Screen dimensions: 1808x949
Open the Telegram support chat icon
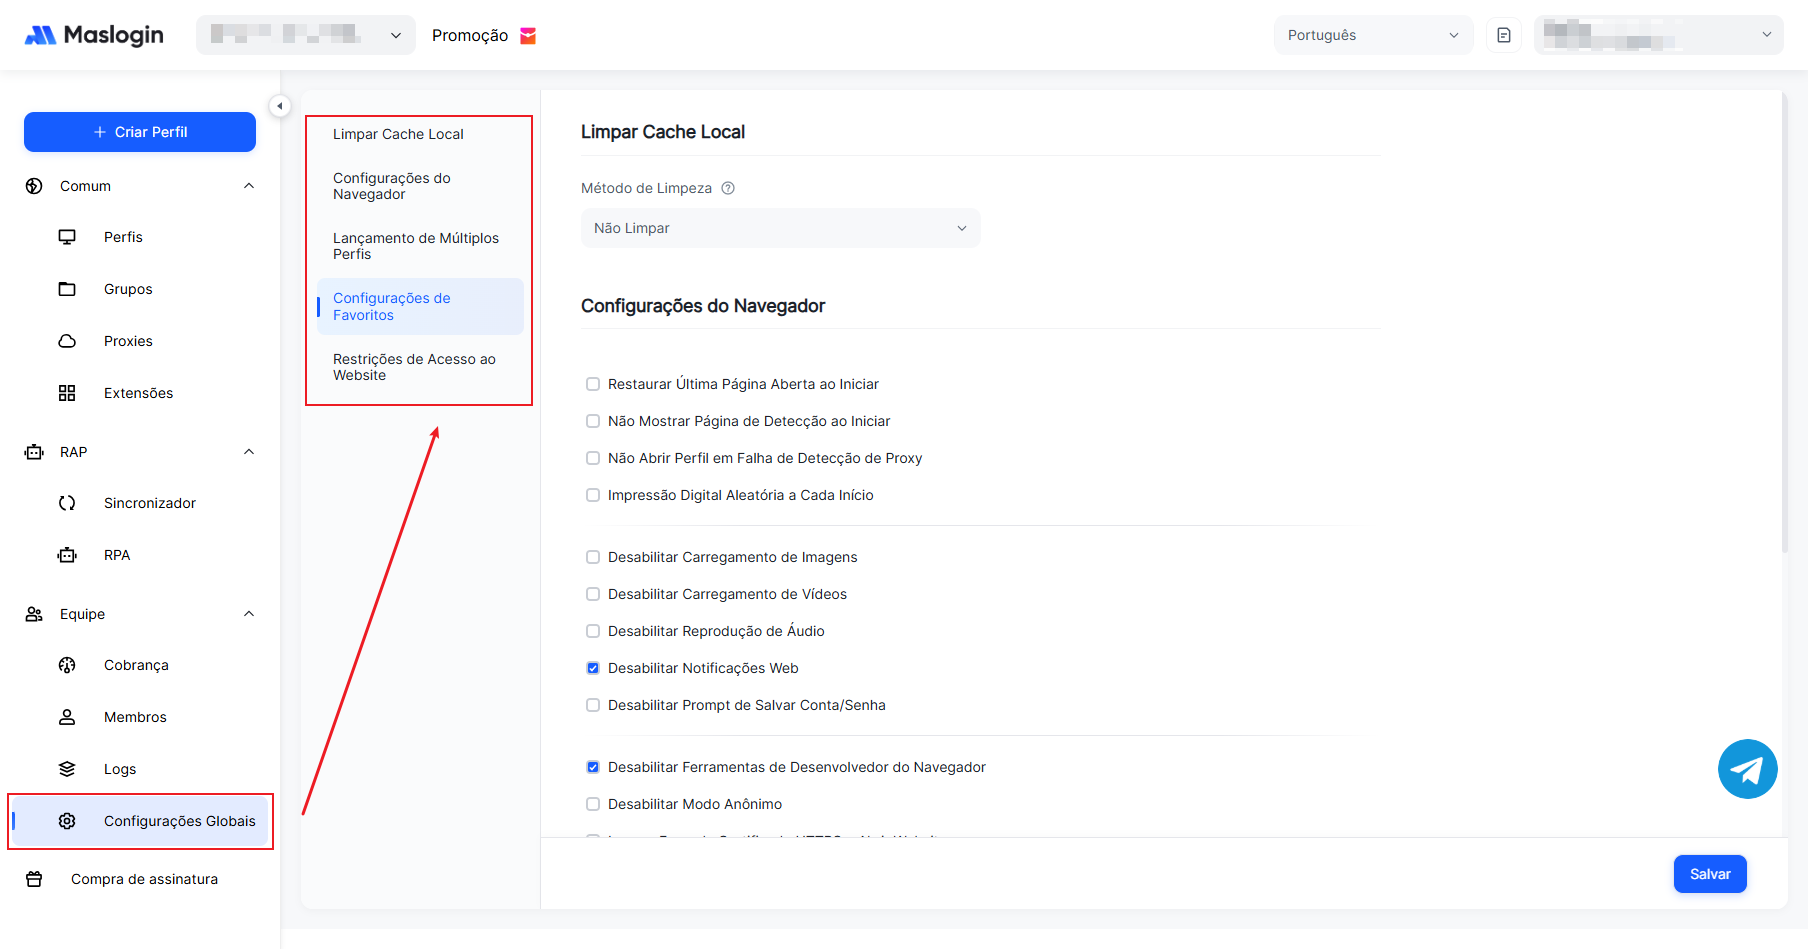(x=1747, y=769)
